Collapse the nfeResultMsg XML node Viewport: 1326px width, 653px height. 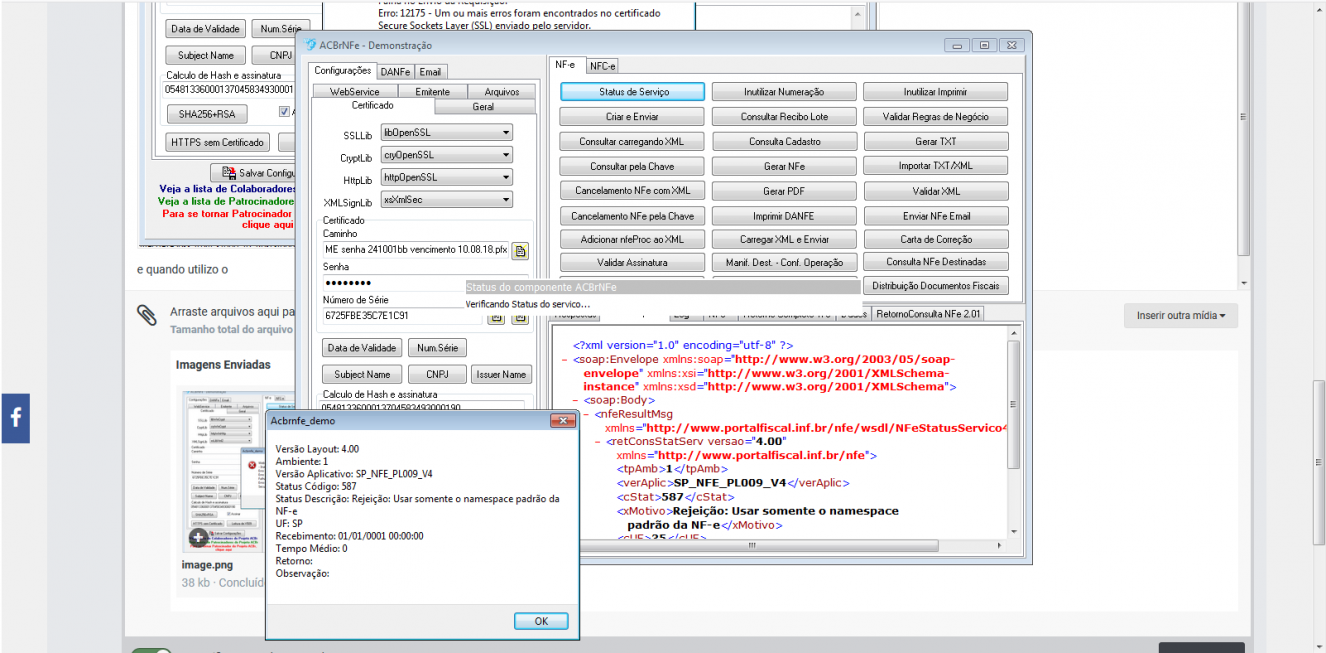click(587, 413)
